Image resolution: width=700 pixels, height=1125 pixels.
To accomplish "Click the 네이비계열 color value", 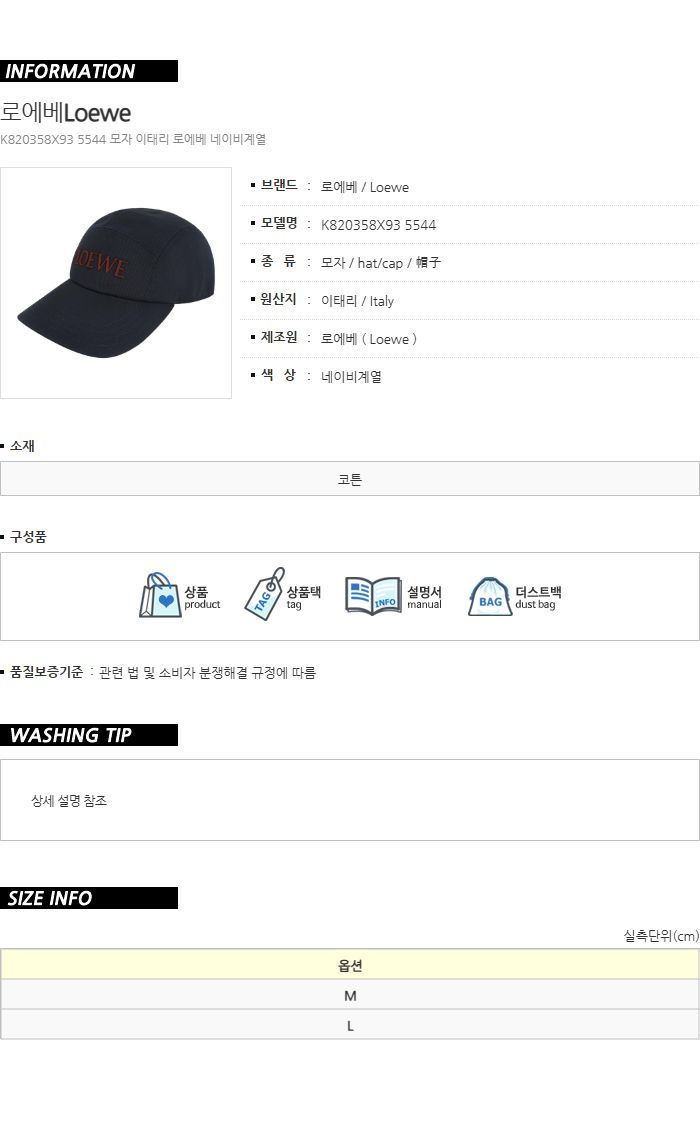I will (x=351, y=376).
